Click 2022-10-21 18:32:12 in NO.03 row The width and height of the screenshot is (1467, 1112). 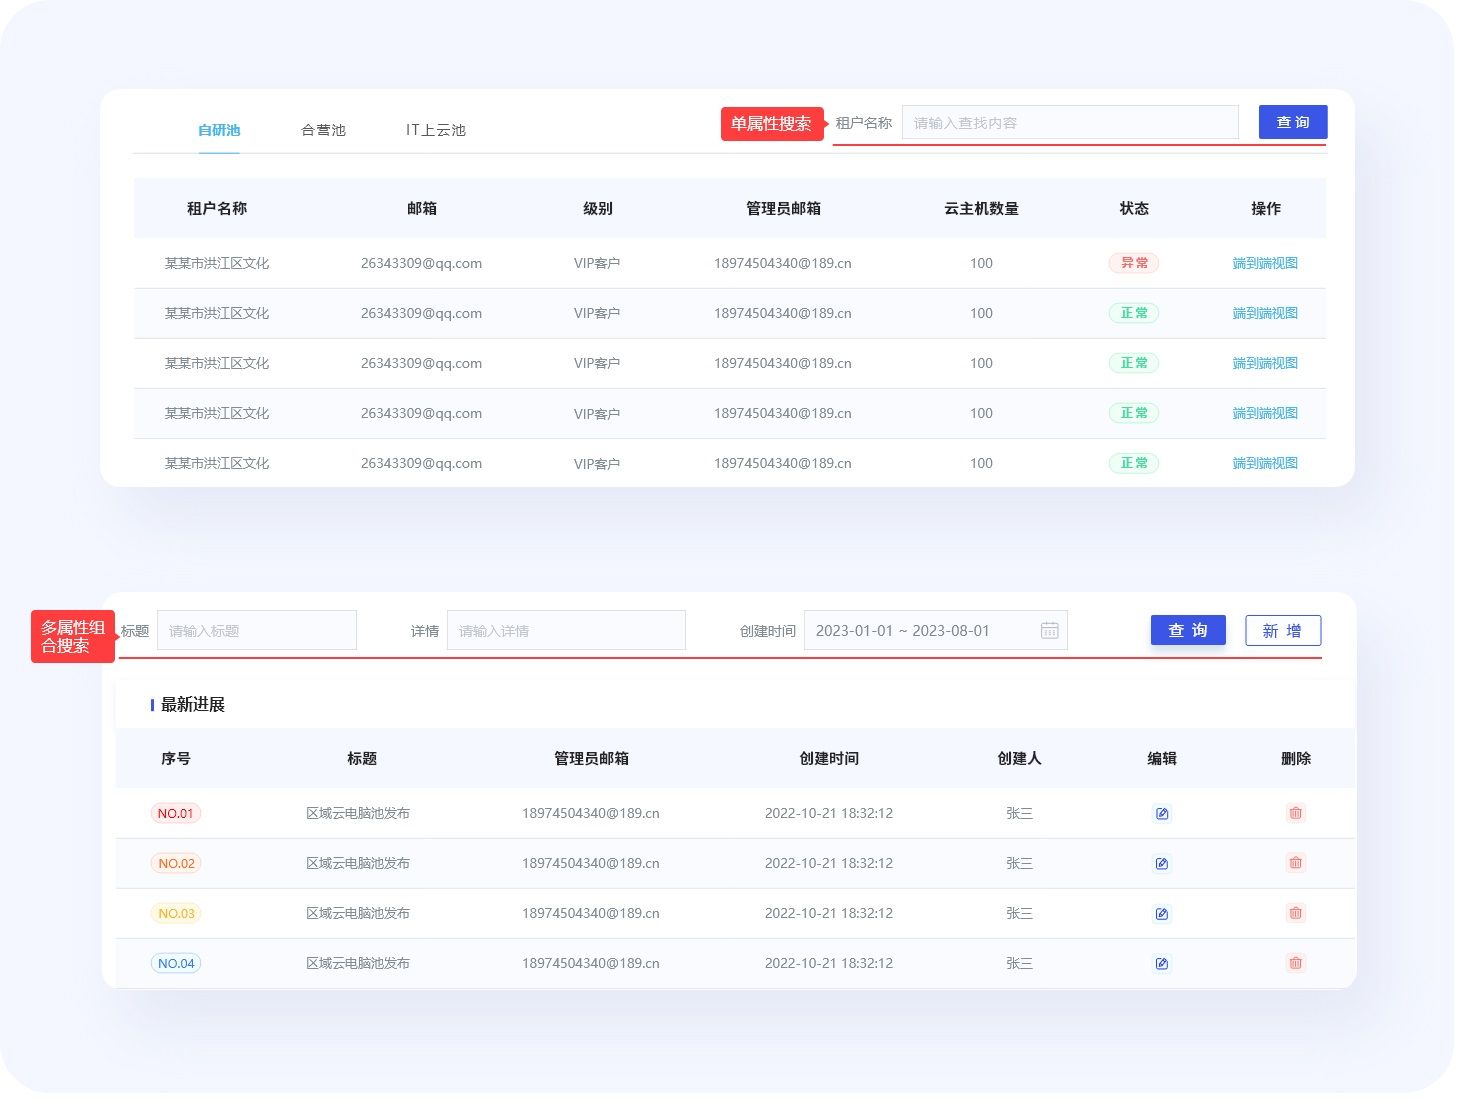829,913
